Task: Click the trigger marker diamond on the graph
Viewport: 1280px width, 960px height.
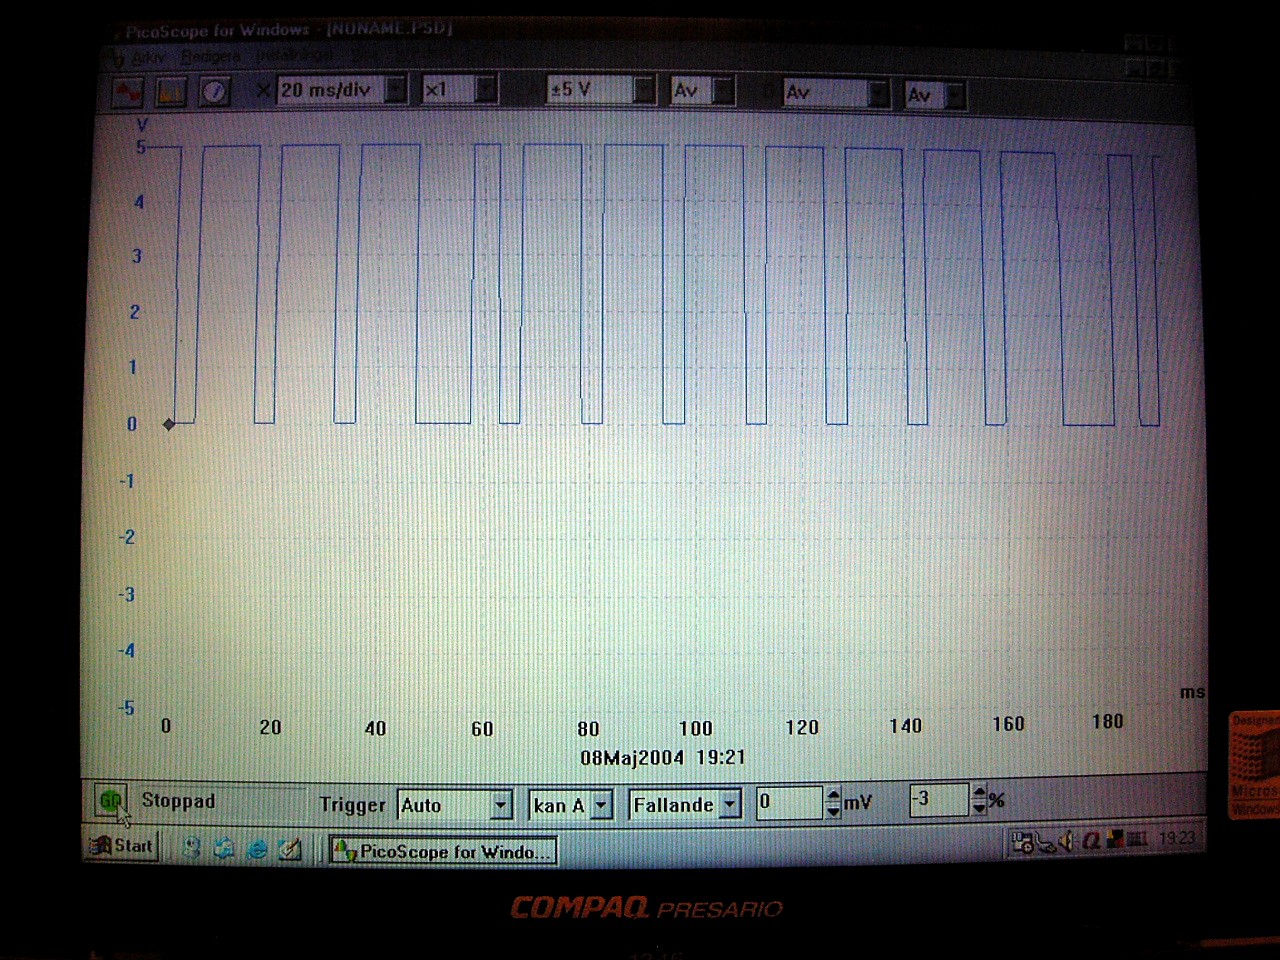Action: click(169, 424)
